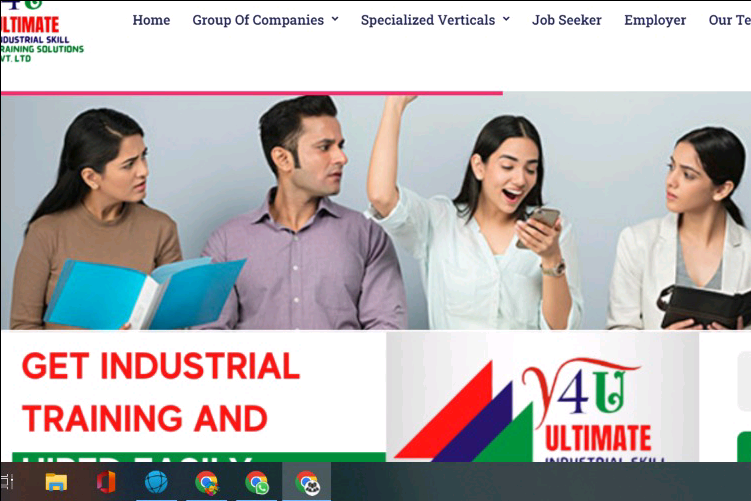The image size is (751, 501).
Task: Navigate to the Employer page
Action: 655,20
